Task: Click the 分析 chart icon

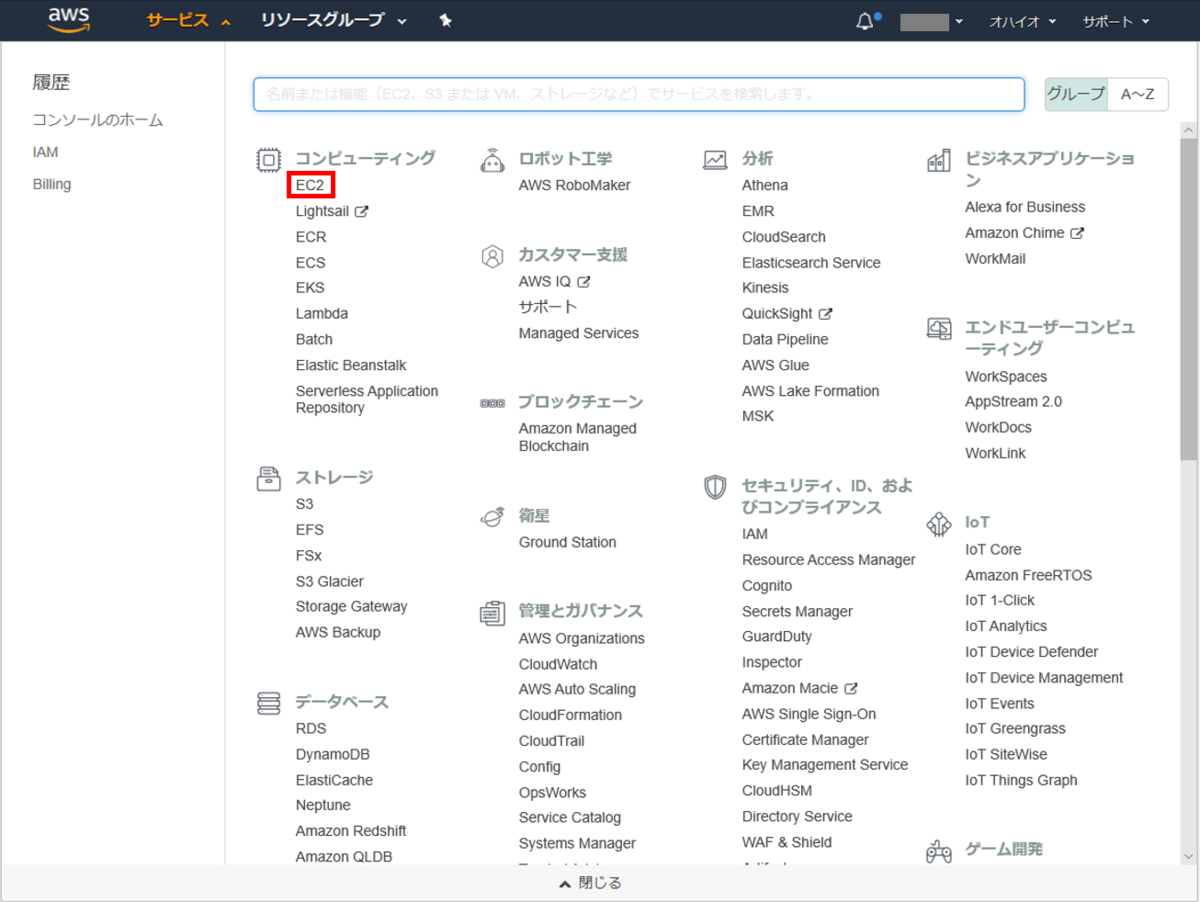Action: click(715, 159)
